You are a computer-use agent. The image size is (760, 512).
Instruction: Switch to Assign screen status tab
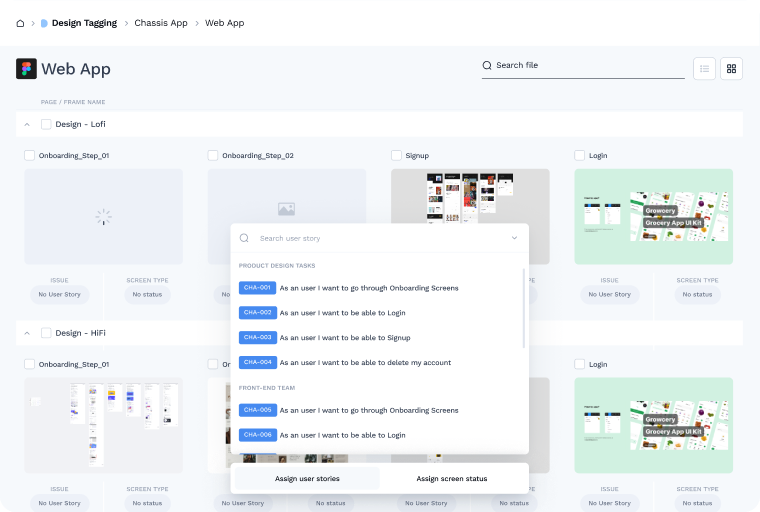point(452,479)
